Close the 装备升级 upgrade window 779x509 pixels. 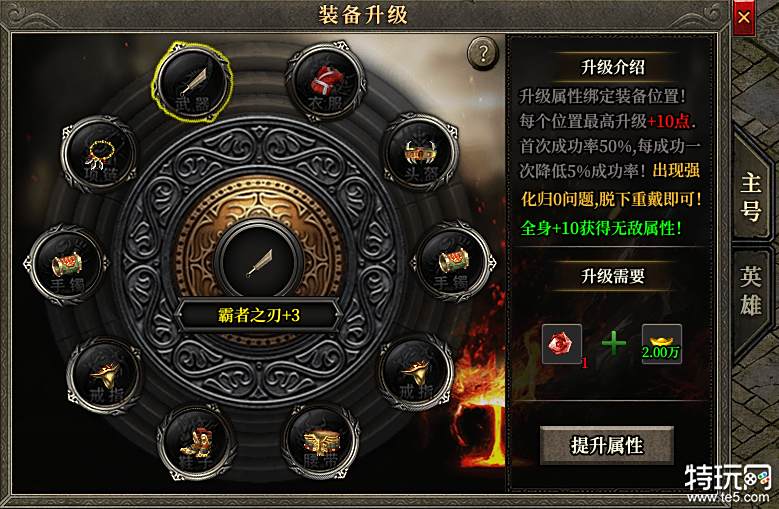click(x=744, y=17)
